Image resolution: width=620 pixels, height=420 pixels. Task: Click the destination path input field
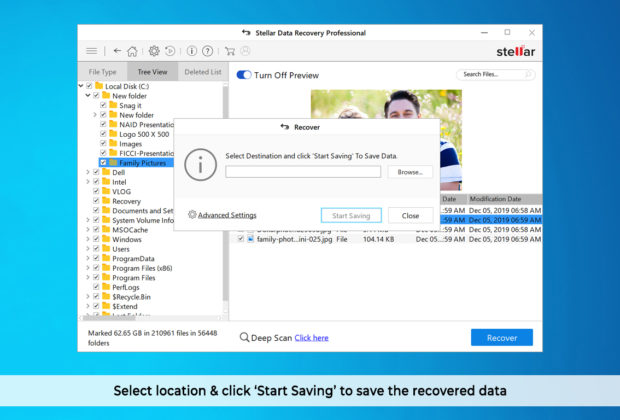click(x=303, y=172)
